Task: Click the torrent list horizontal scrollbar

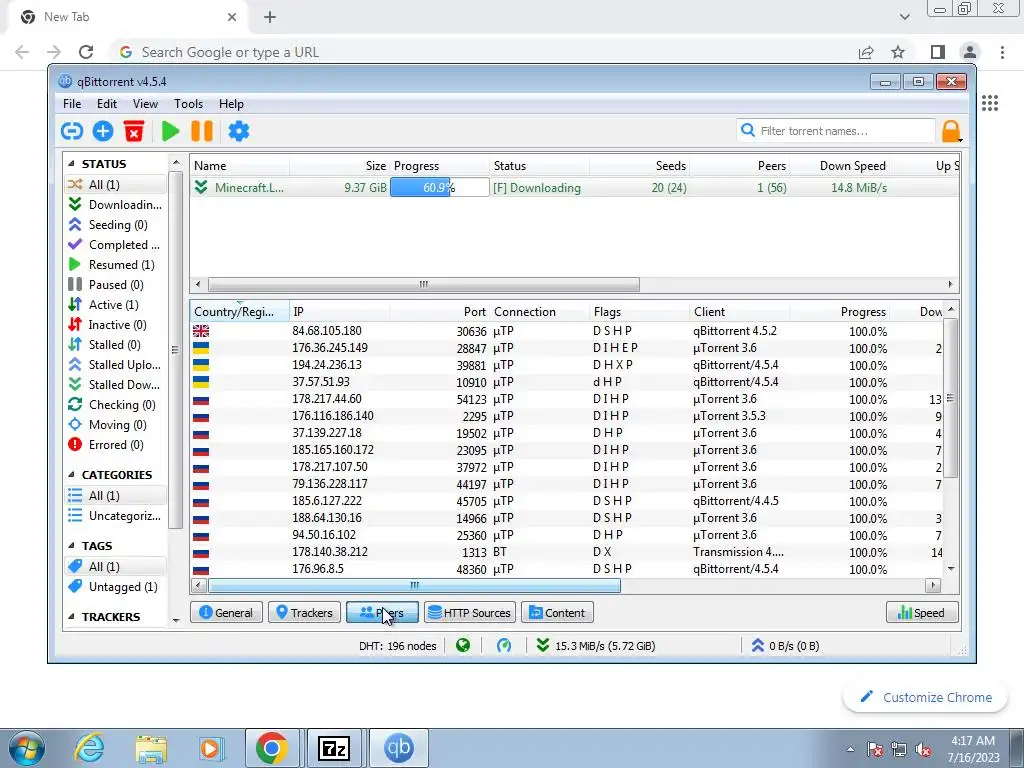Action: pyautogui.click(x=423, y=285)
